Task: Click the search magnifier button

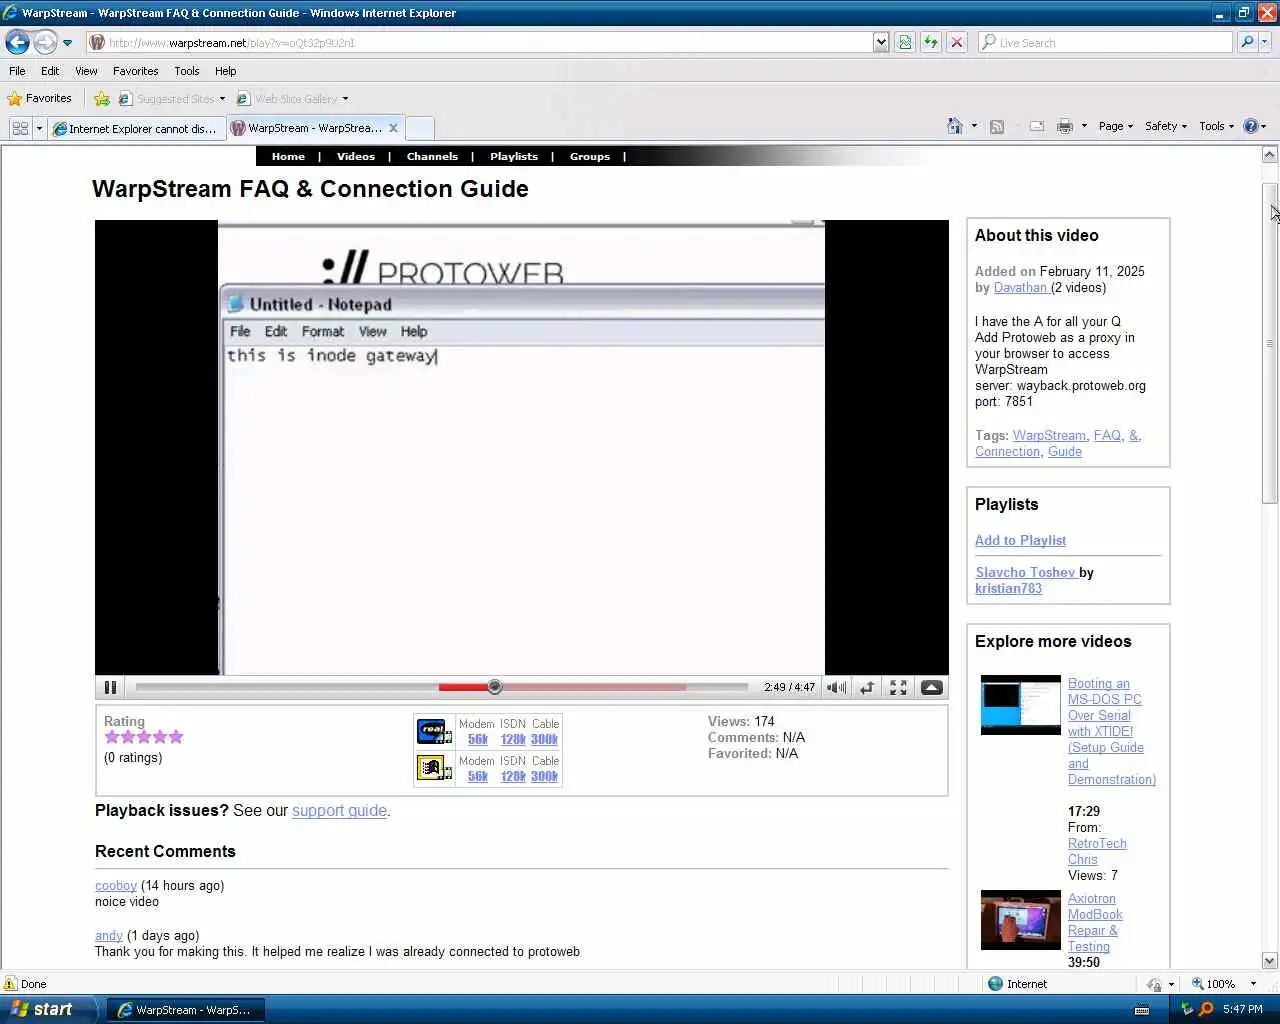Action: [x=1246, y=42]
